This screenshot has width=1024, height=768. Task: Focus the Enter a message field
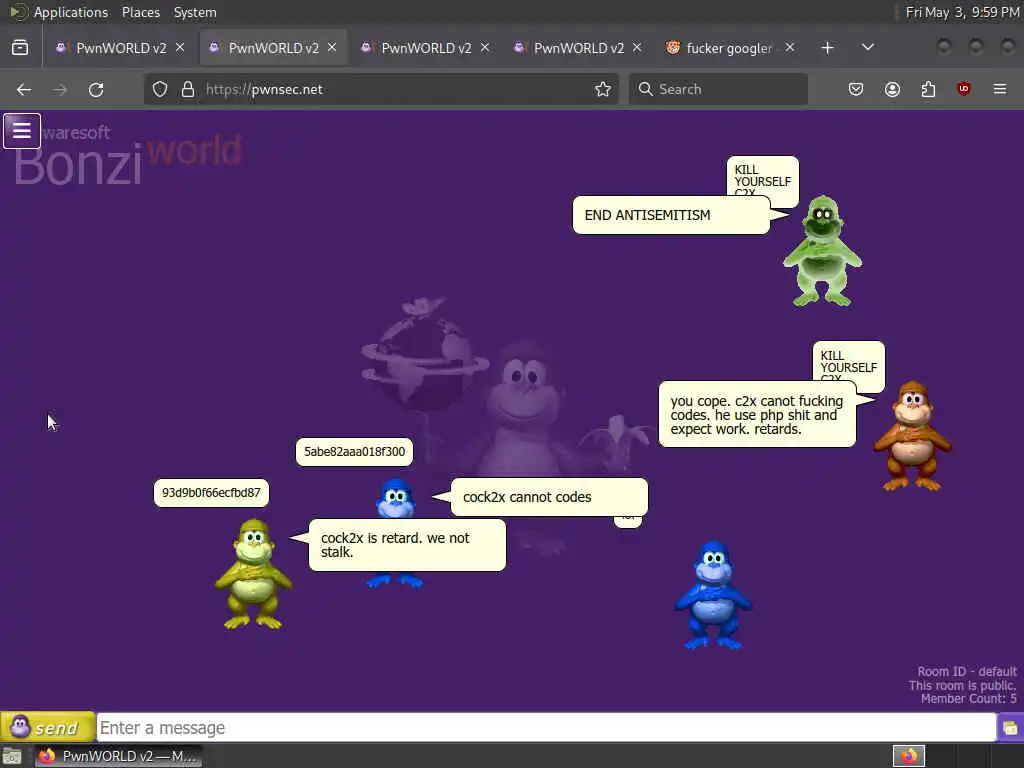tap(546, 728)
